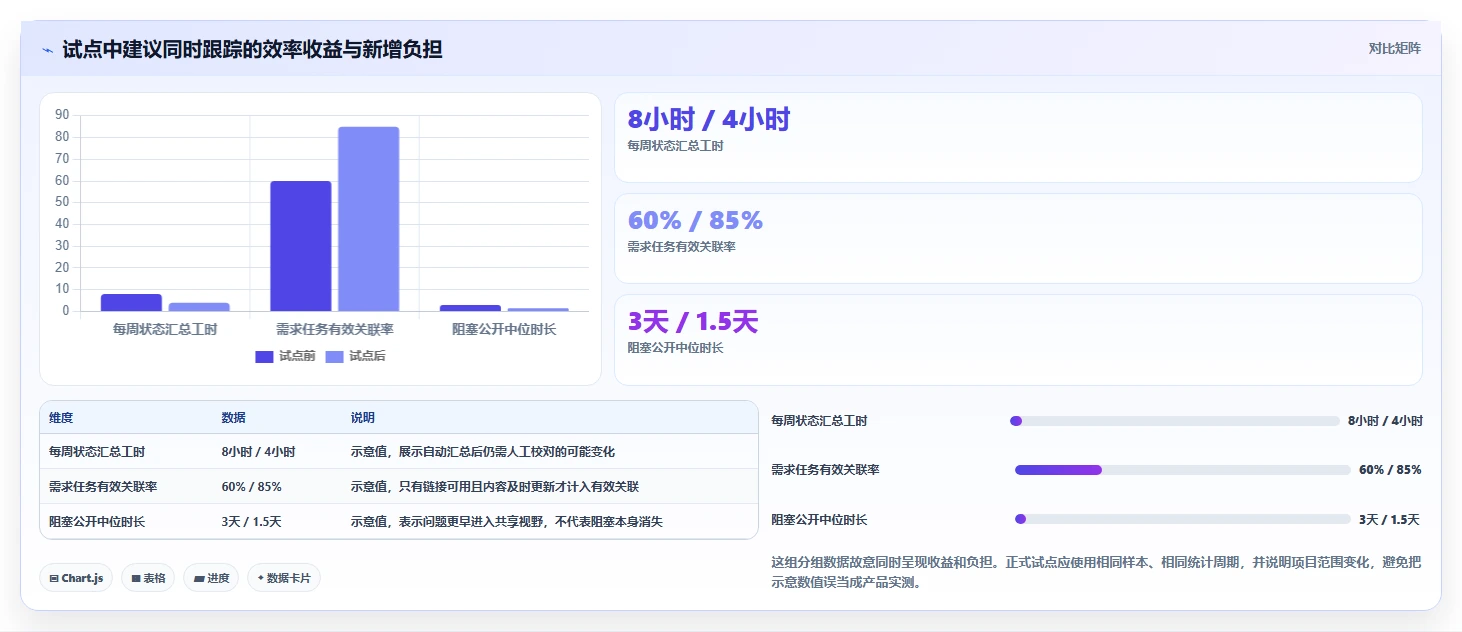Select the 表格 chip
Viewport: 1462px width, 632px height.
148,578
